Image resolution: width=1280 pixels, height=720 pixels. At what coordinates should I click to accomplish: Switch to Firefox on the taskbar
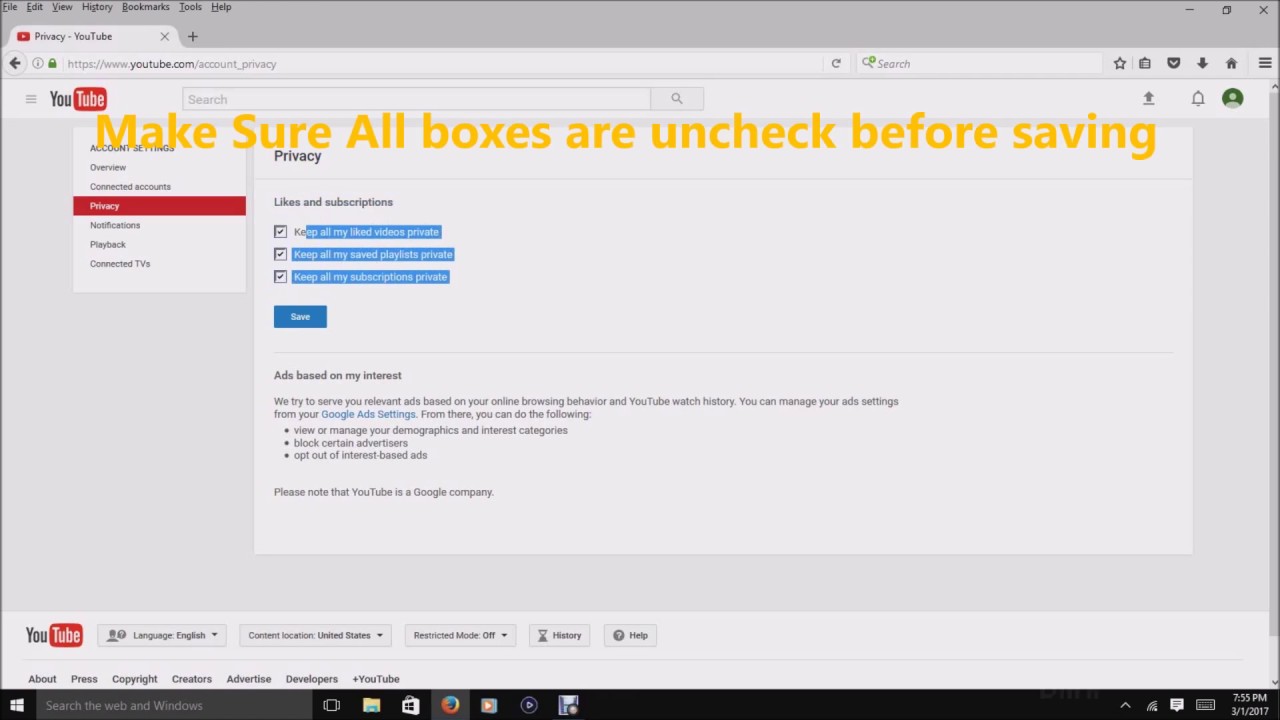[450, 705]
